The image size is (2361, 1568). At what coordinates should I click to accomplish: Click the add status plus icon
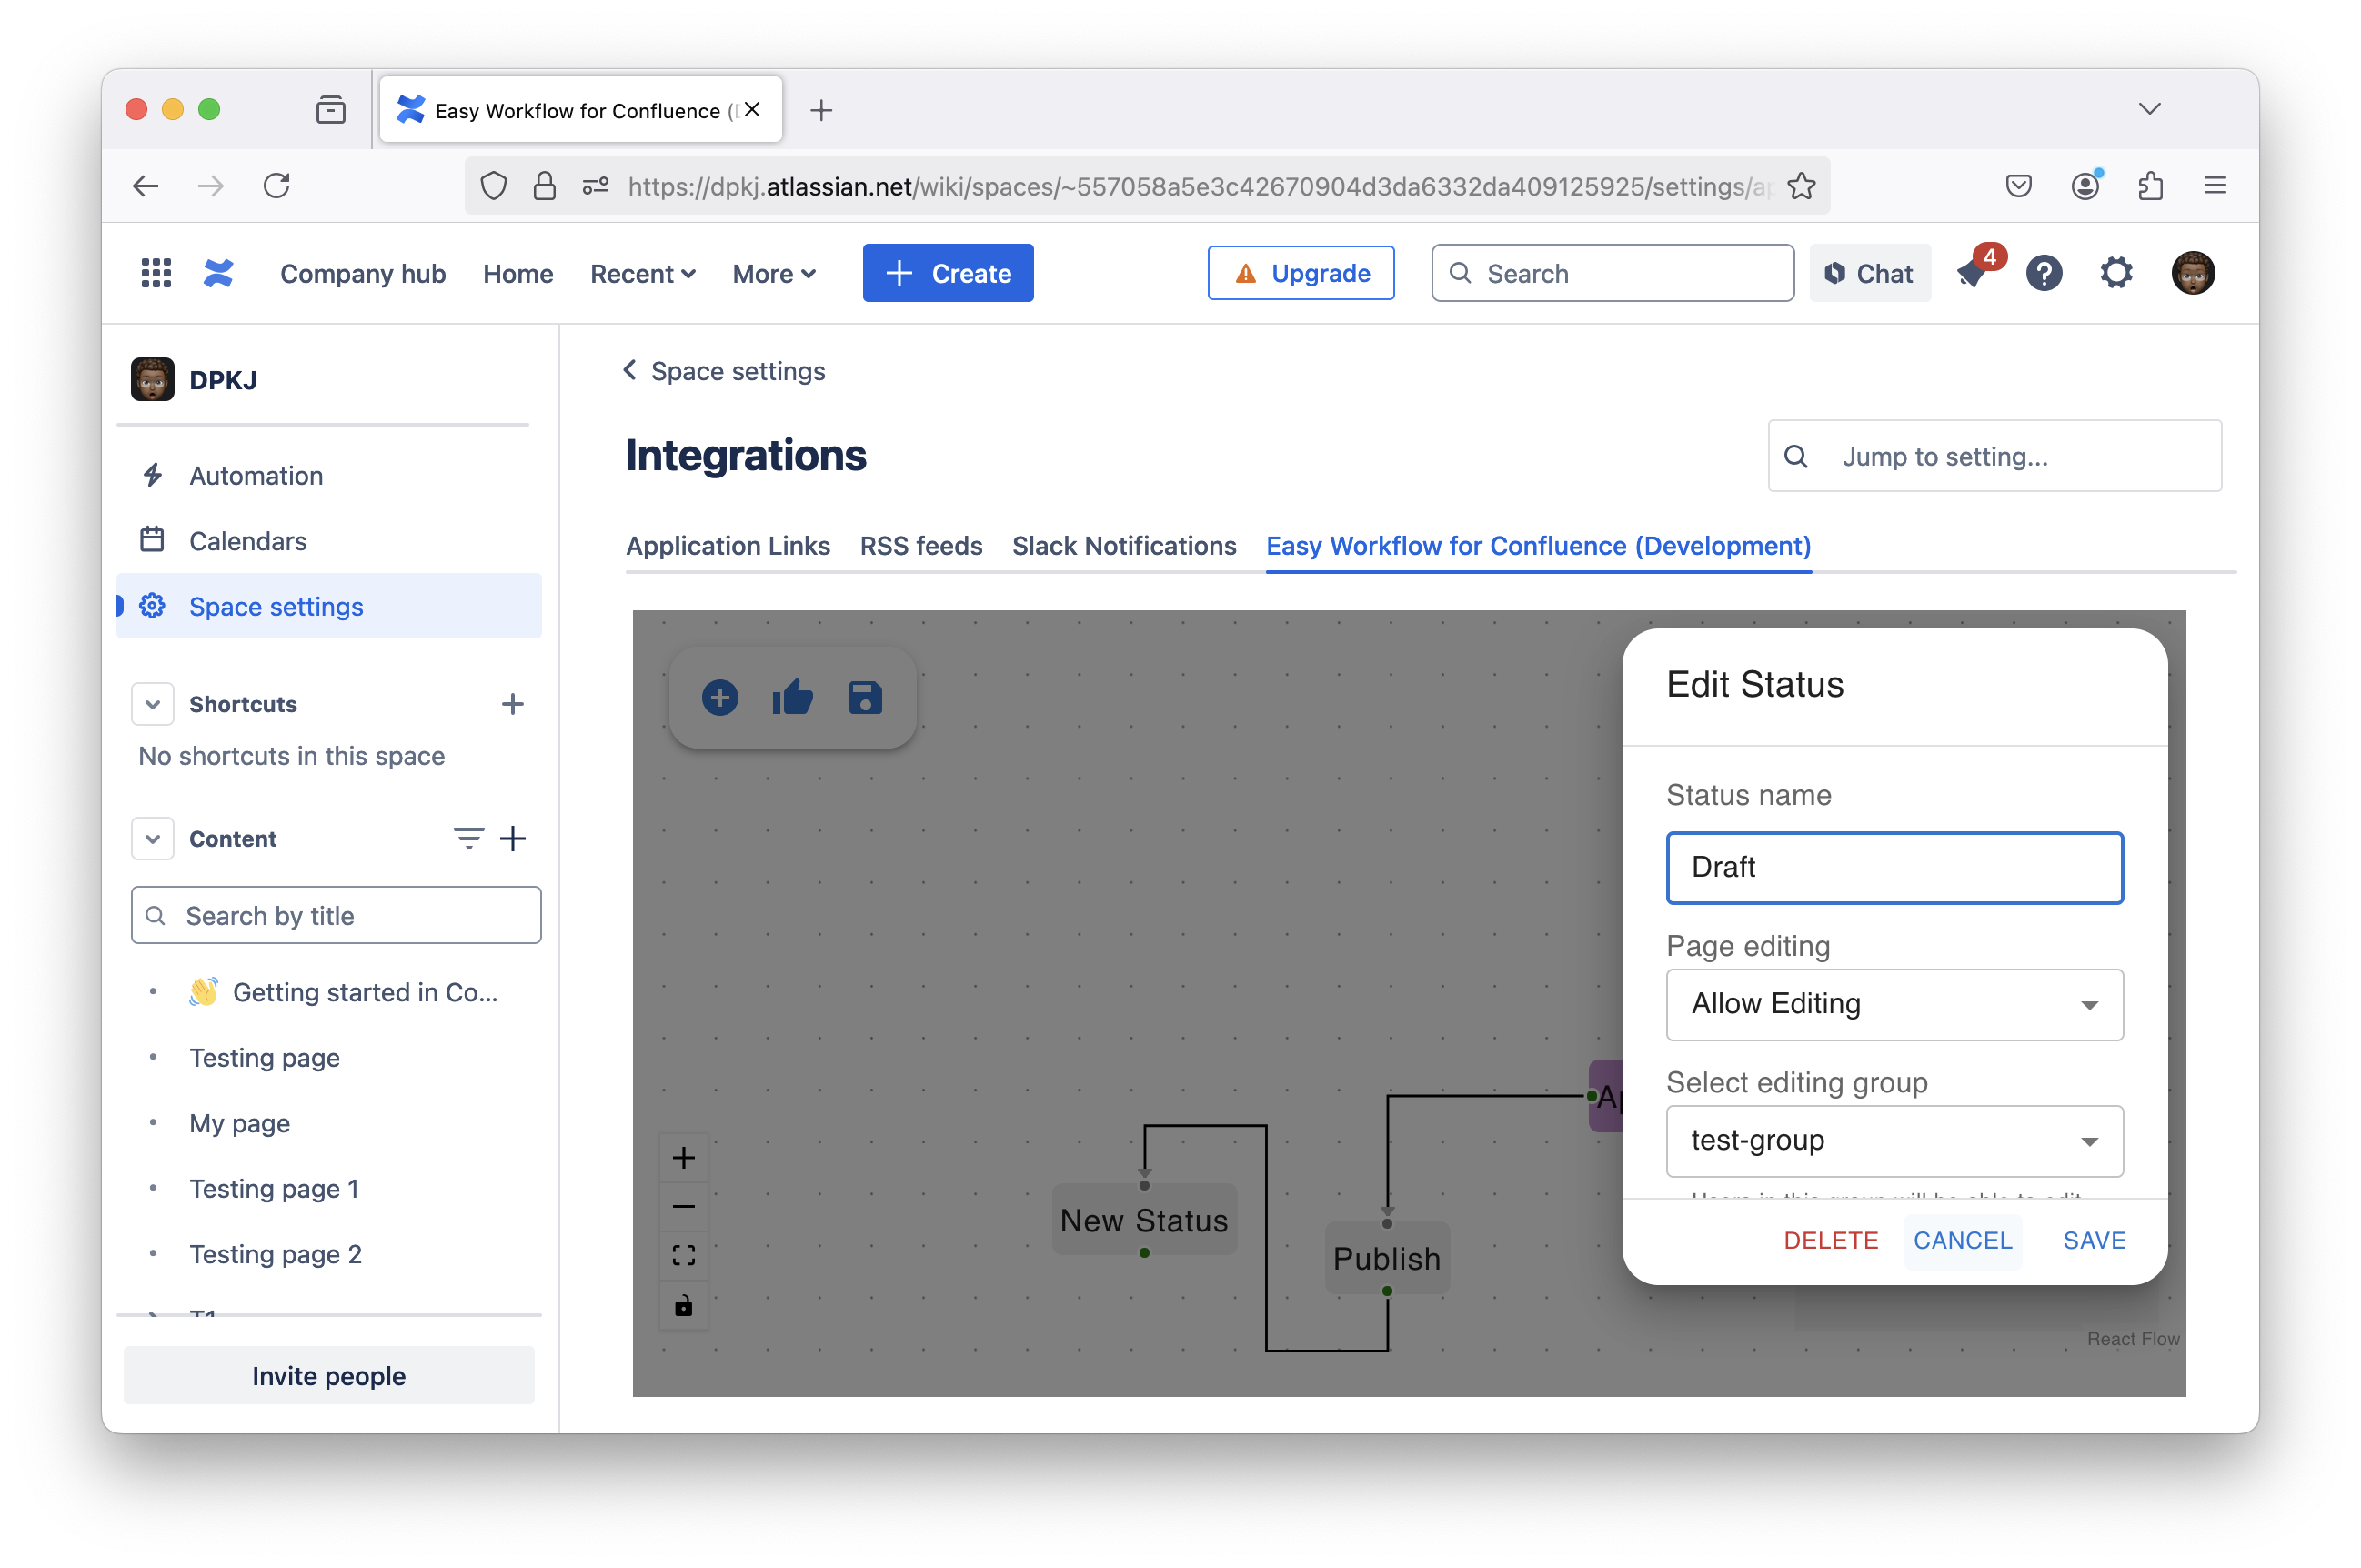(x=719, y=697)
